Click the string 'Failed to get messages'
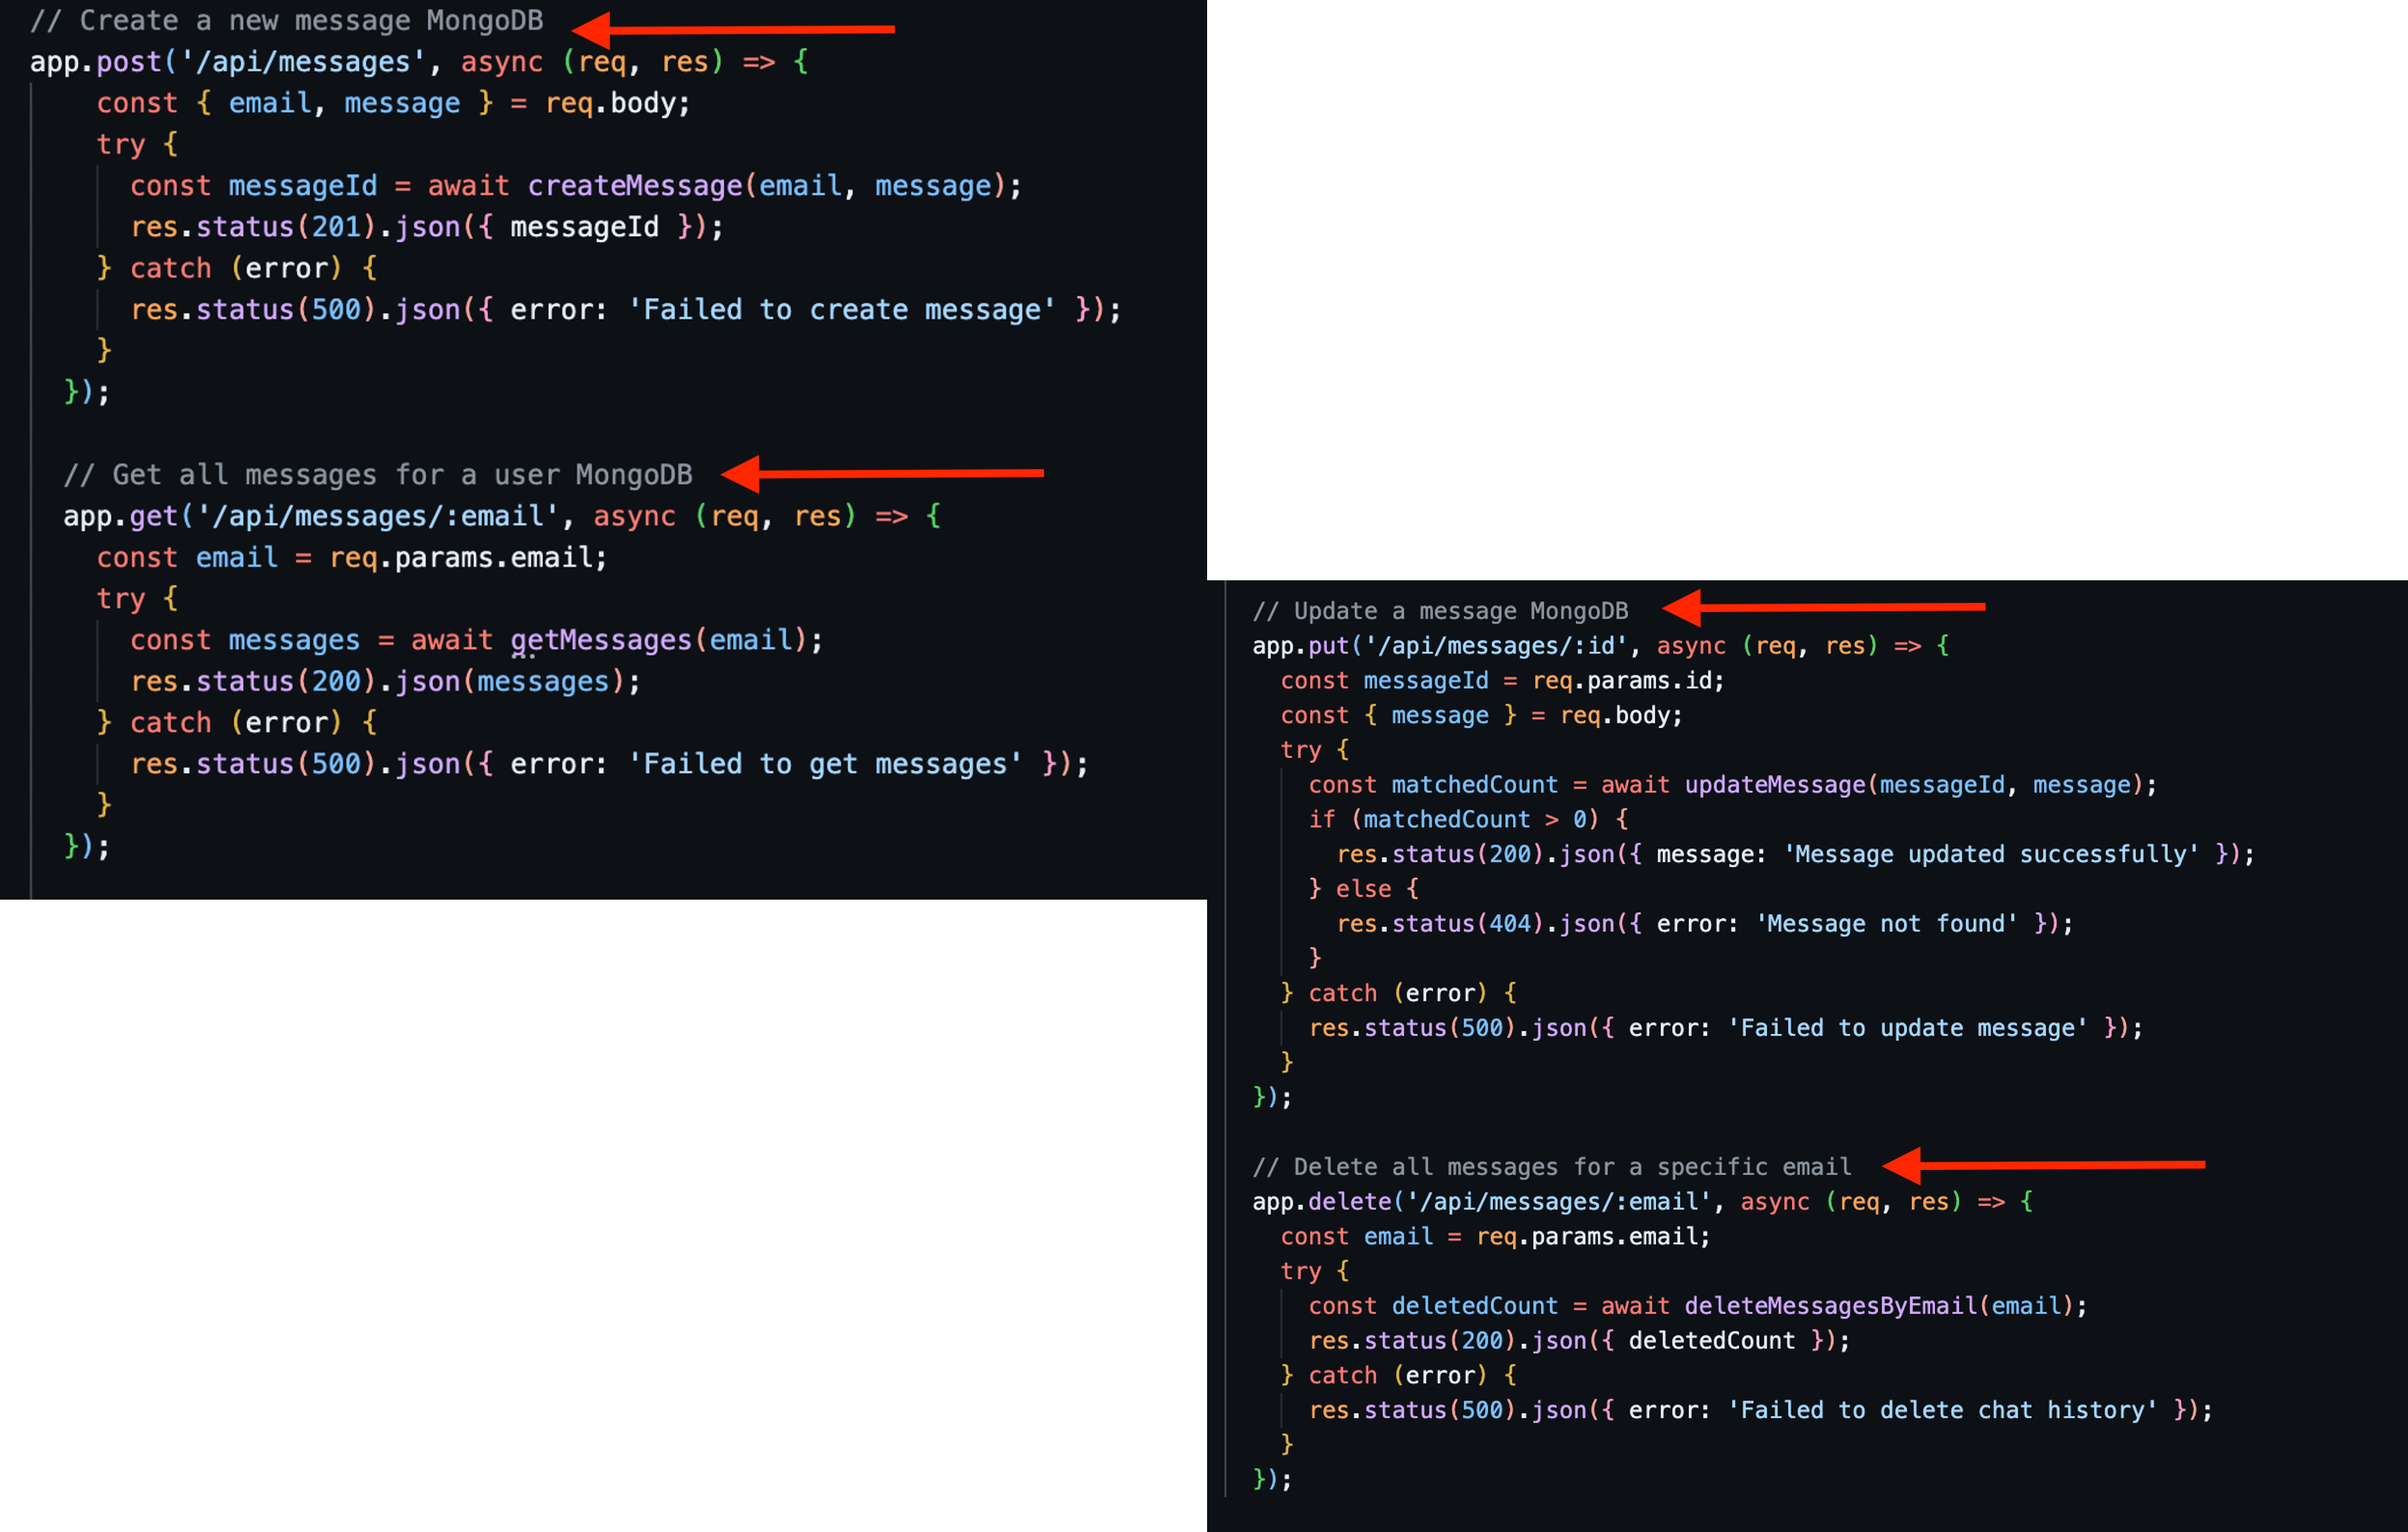Image resolution: width=2408 pixels, height=1532 pixels. (x=825, y=764)
